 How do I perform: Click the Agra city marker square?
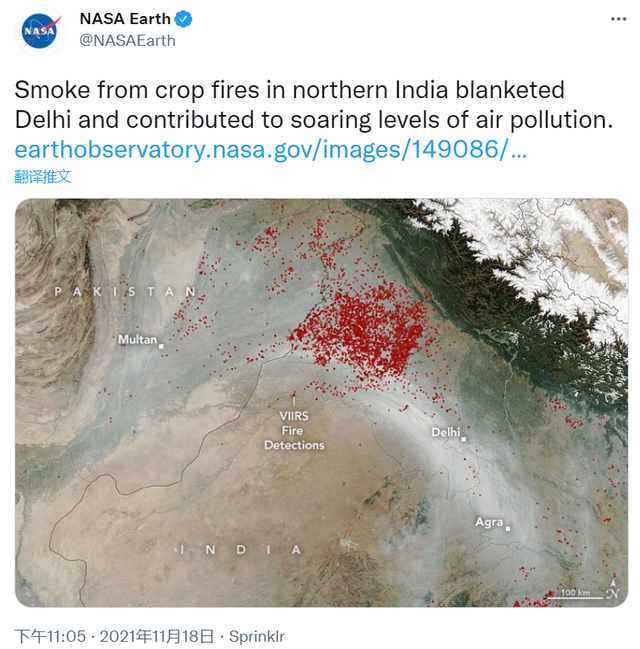click(x=508, y=529)
